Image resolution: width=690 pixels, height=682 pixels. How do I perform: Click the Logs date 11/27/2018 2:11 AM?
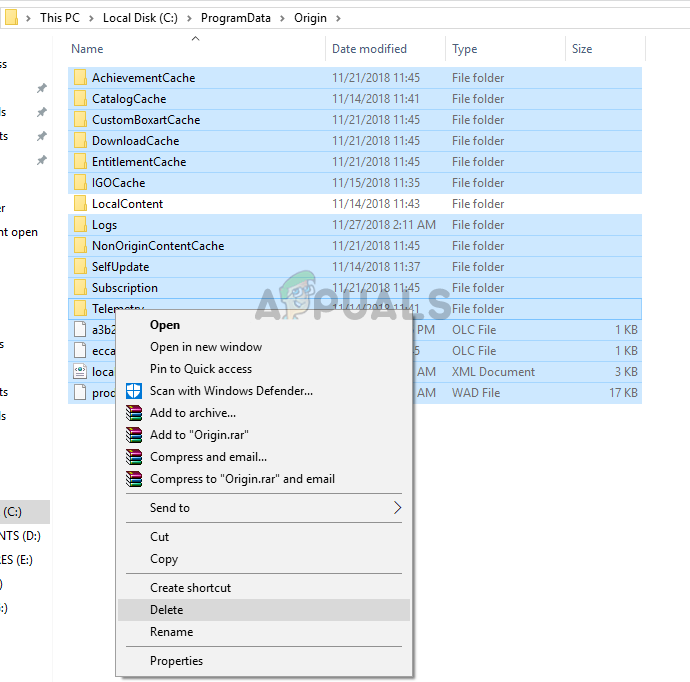click(384, 225)
